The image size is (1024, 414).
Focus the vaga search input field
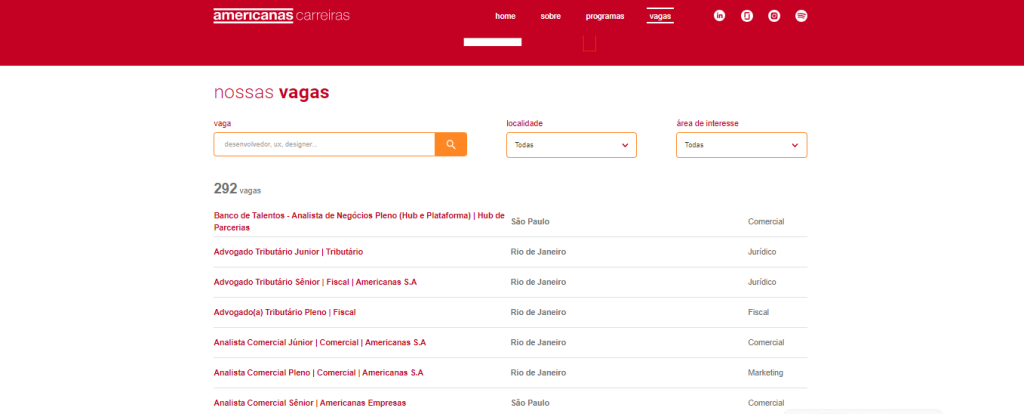coord(324,144)
